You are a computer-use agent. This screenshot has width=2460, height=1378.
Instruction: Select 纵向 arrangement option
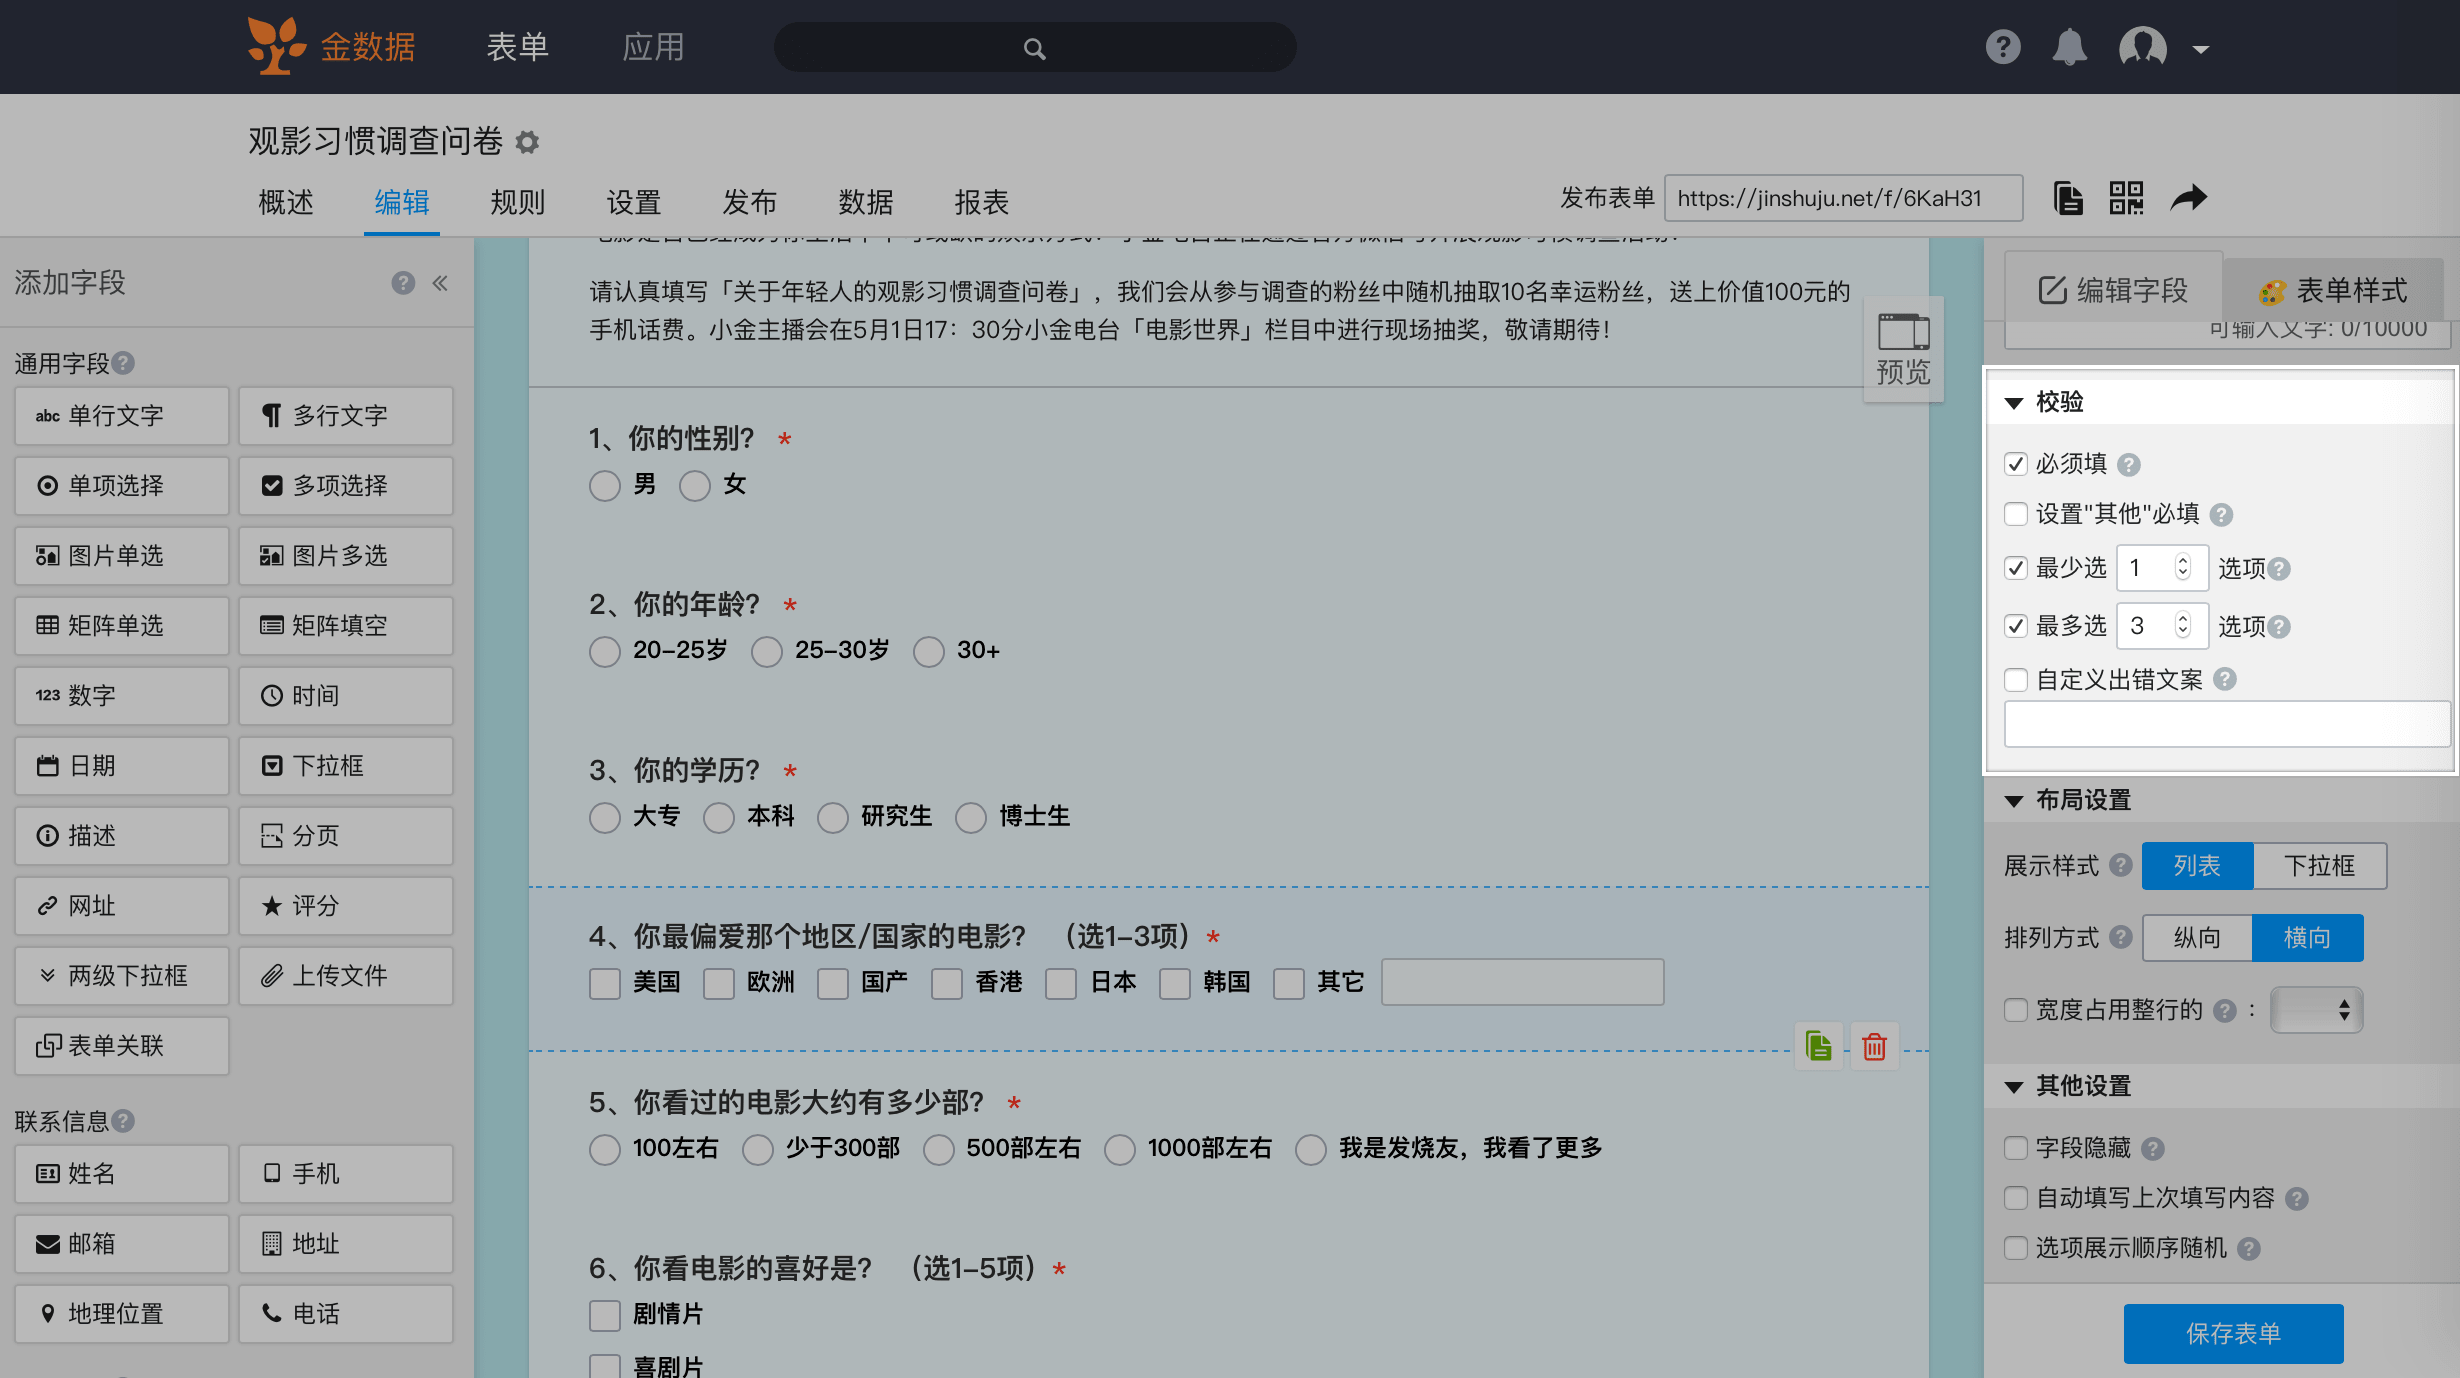coord(2196,938)
